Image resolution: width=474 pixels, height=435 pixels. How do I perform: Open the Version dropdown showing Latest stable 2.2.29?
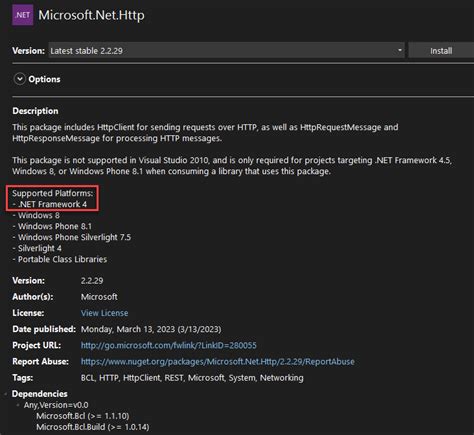point(226,51)
